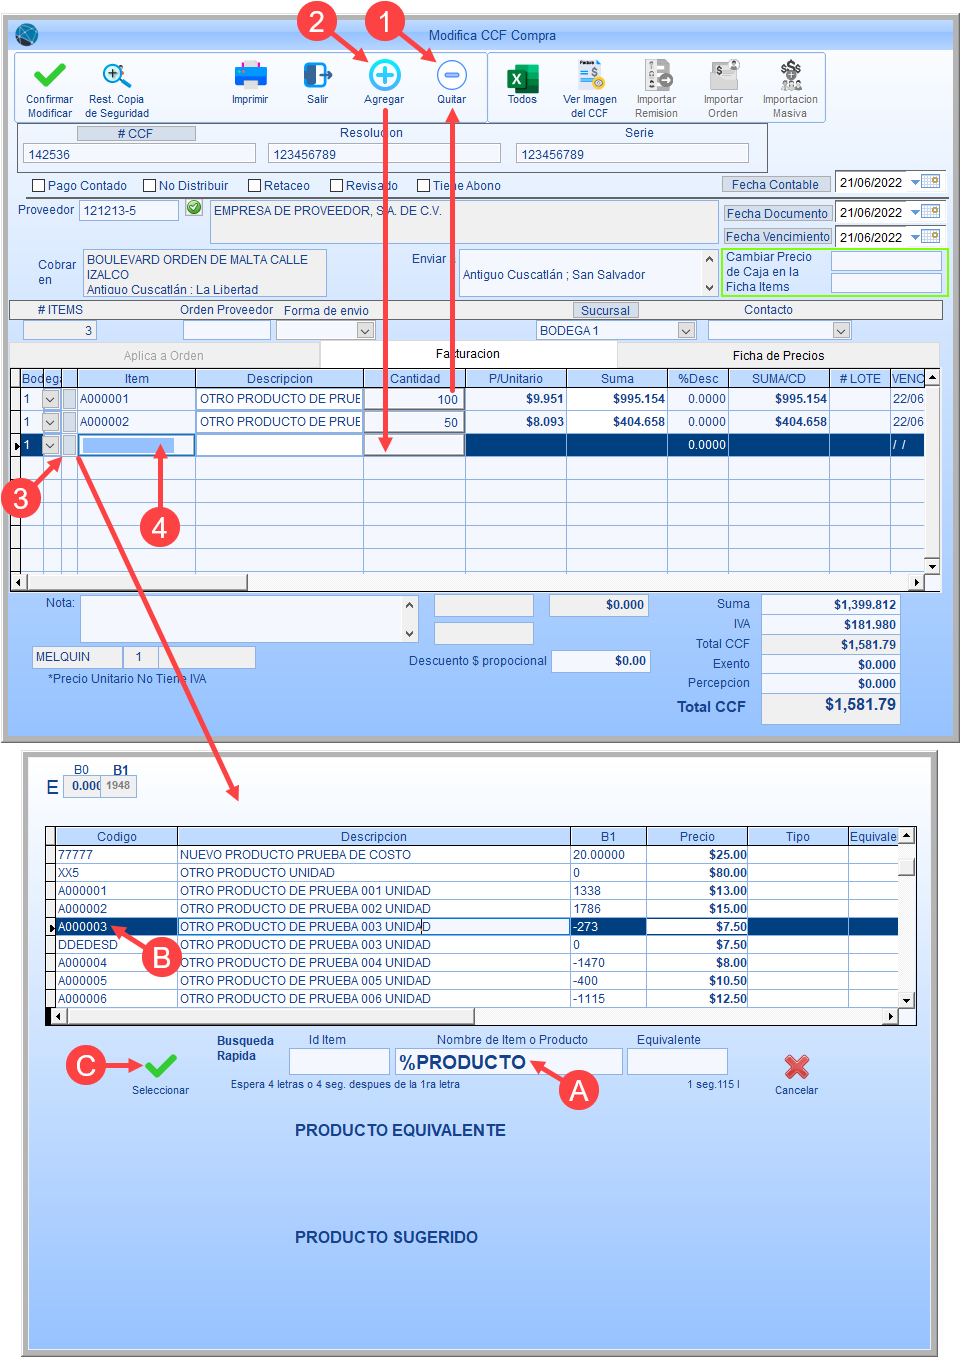Image resolution: width=960 pixels, height=1357 pixels.
Task: Export with the Todos Excel icon
Action: pos(522,78)
